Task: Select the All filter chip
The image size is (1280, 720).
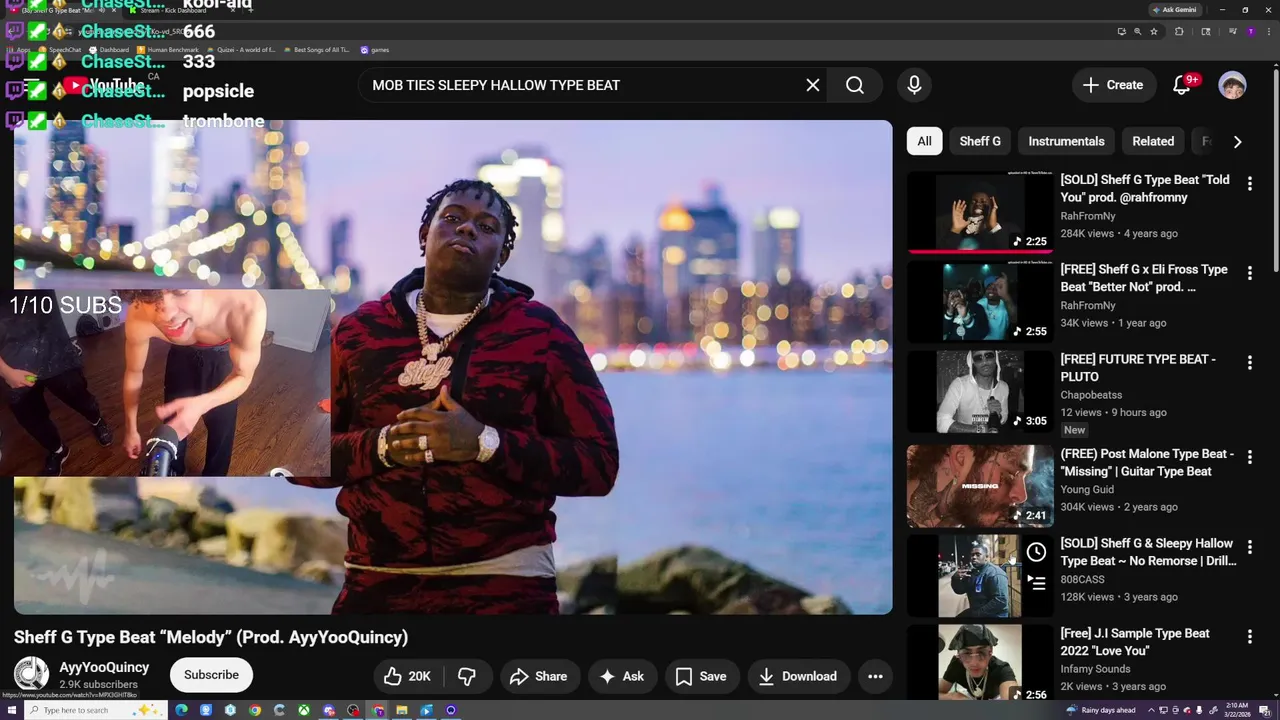Action: click(x=924, y=141)
